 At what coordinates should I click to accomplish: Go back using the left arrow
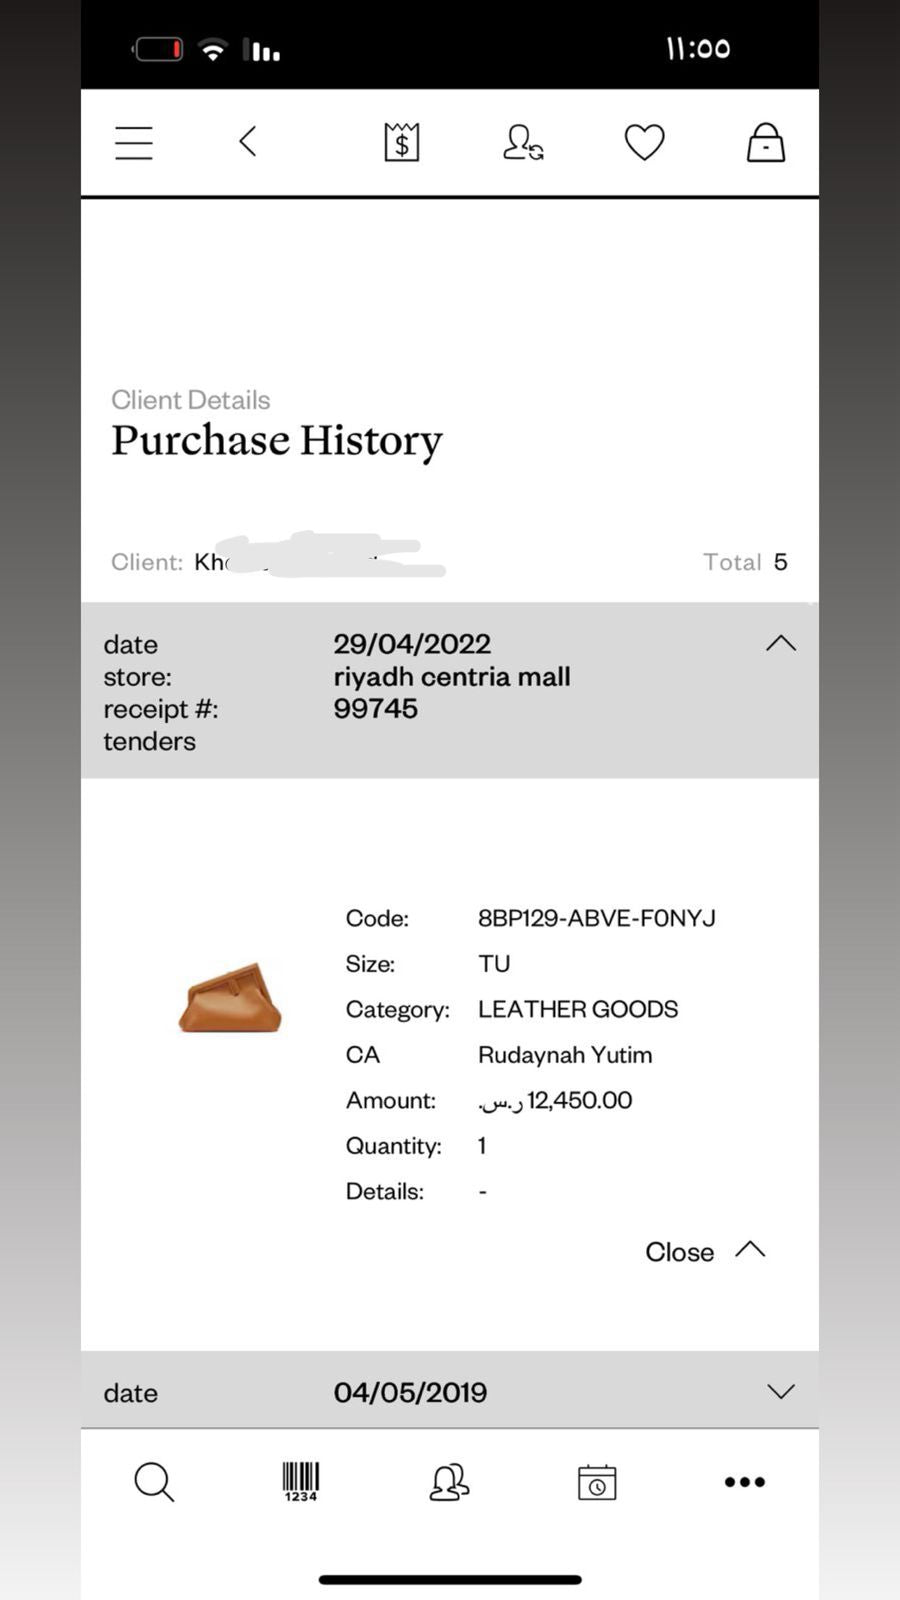coord(248,142)
